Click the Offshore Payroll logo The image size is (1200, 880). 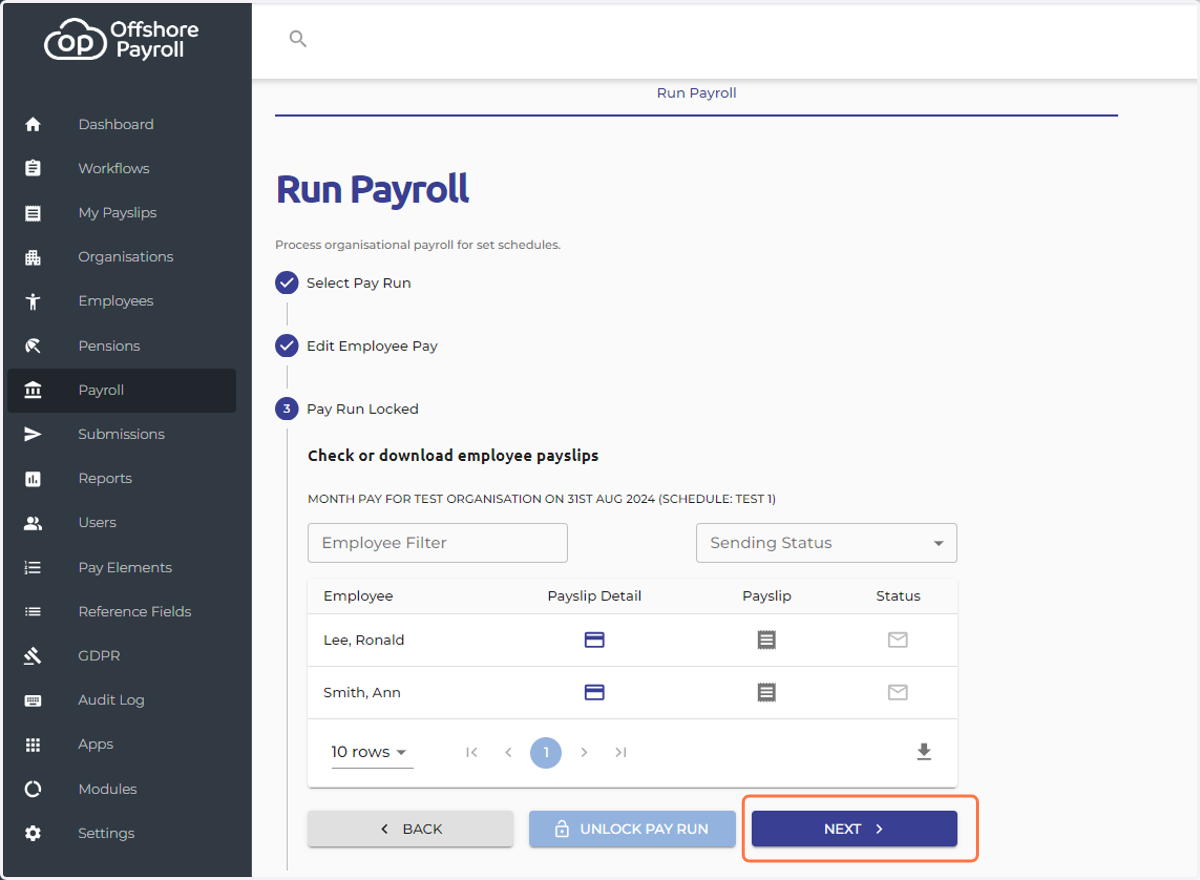coord(121,39)
